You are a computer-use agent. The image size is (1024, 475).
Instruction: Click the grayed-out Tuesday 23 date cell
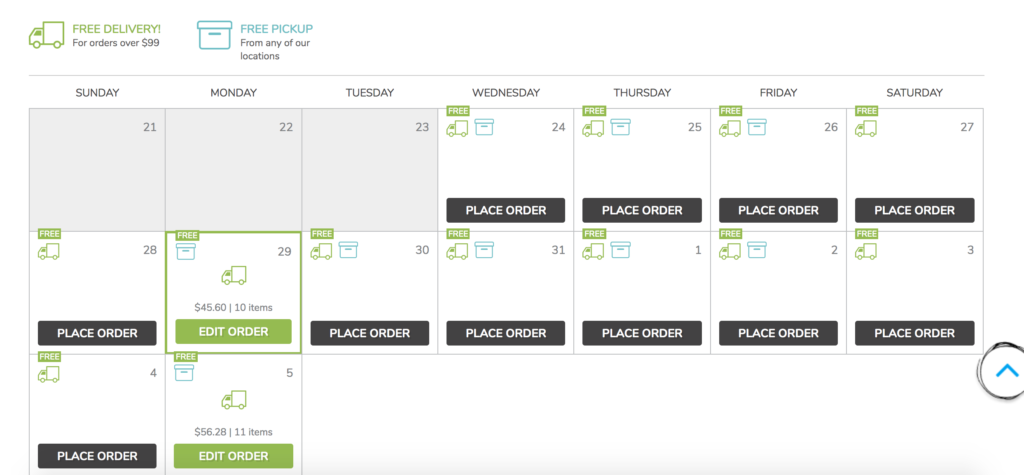click(370, 170)
